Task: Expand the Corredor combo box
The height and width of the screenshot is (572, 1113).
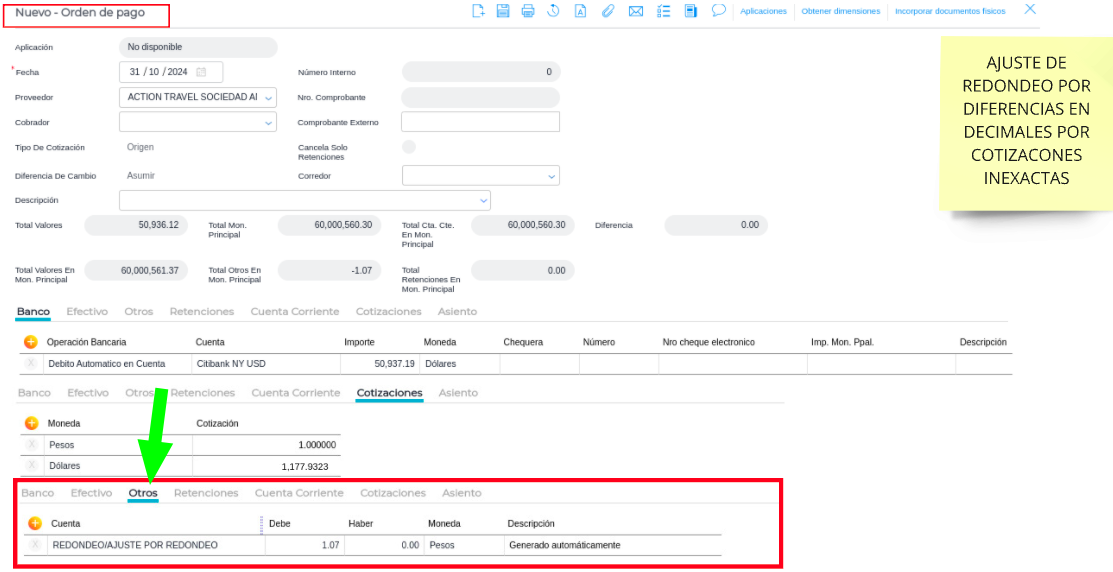Action: (551, 177)
